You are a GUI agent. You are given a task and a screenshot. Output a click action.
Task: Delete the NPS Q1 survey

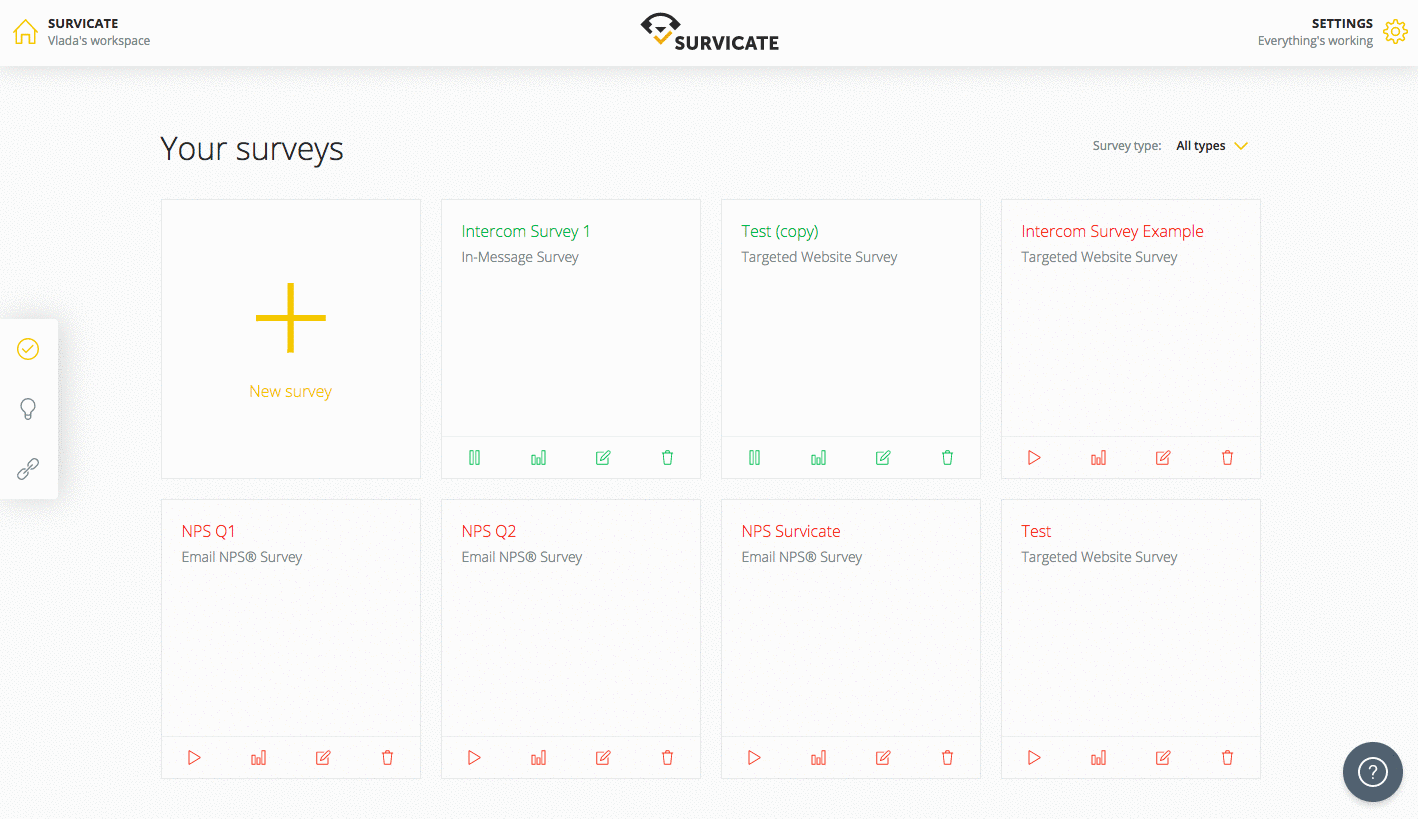(x=388, y=758)
